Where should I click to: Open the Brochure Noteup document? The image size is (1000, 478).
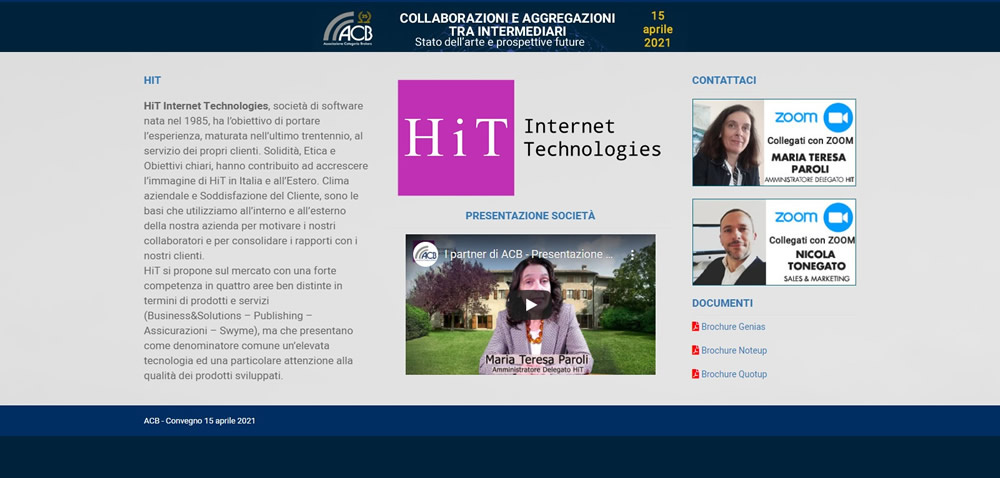pyautogui.click(x=734, y=350)
